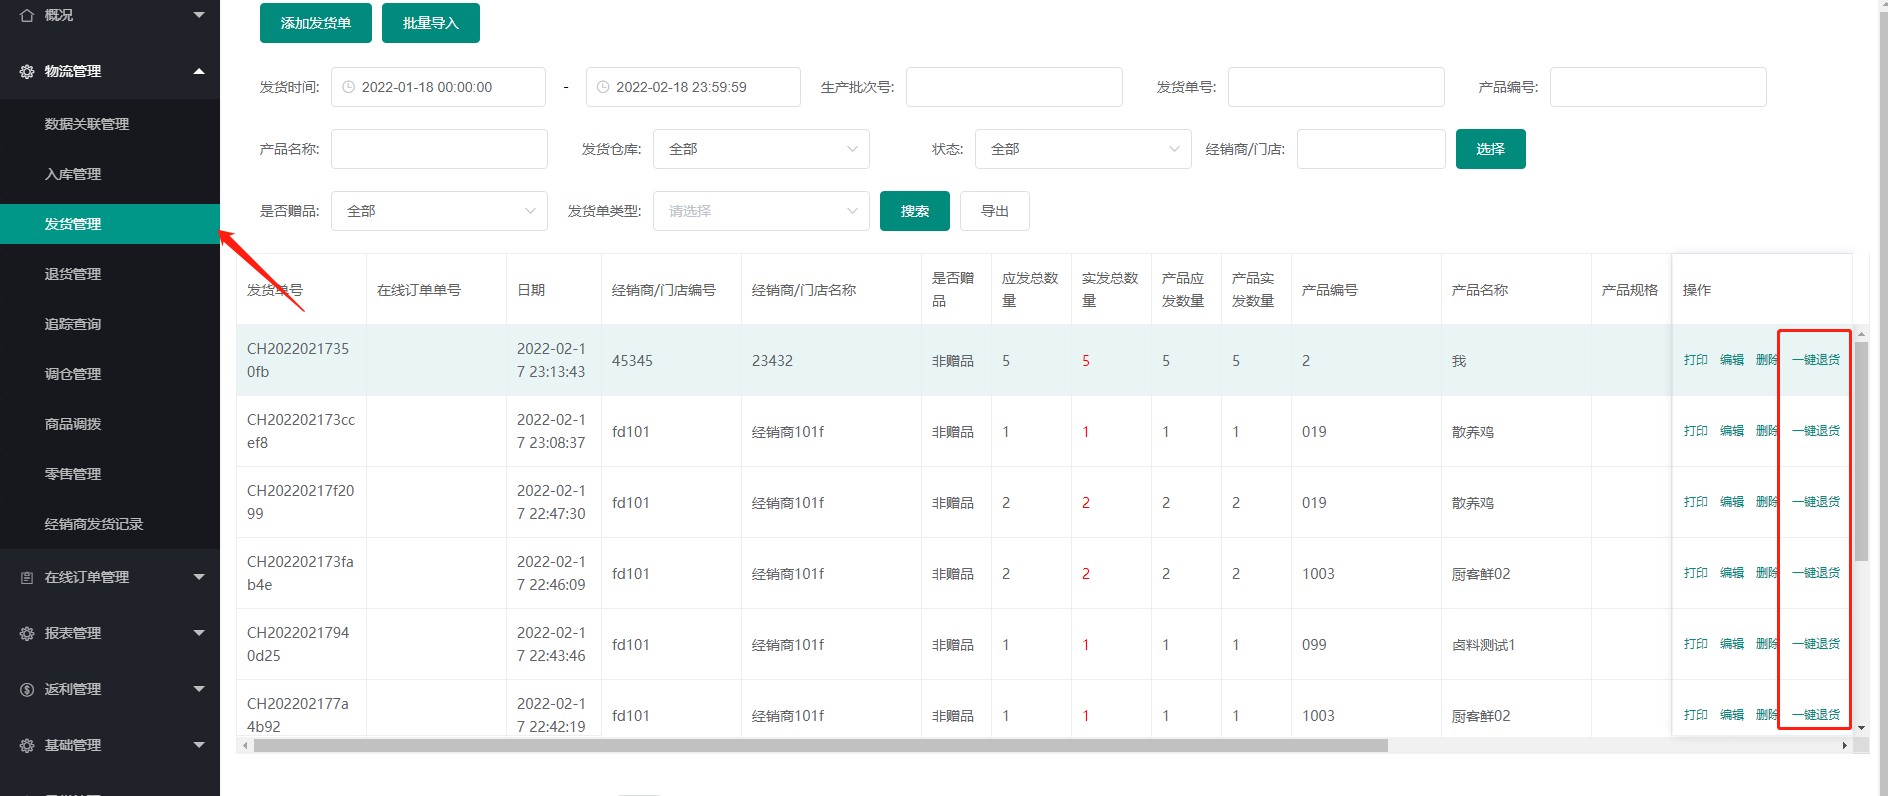The image size is (1888, 796).
Task: Click the 导出 button
Action: click(x=995, y=211)
